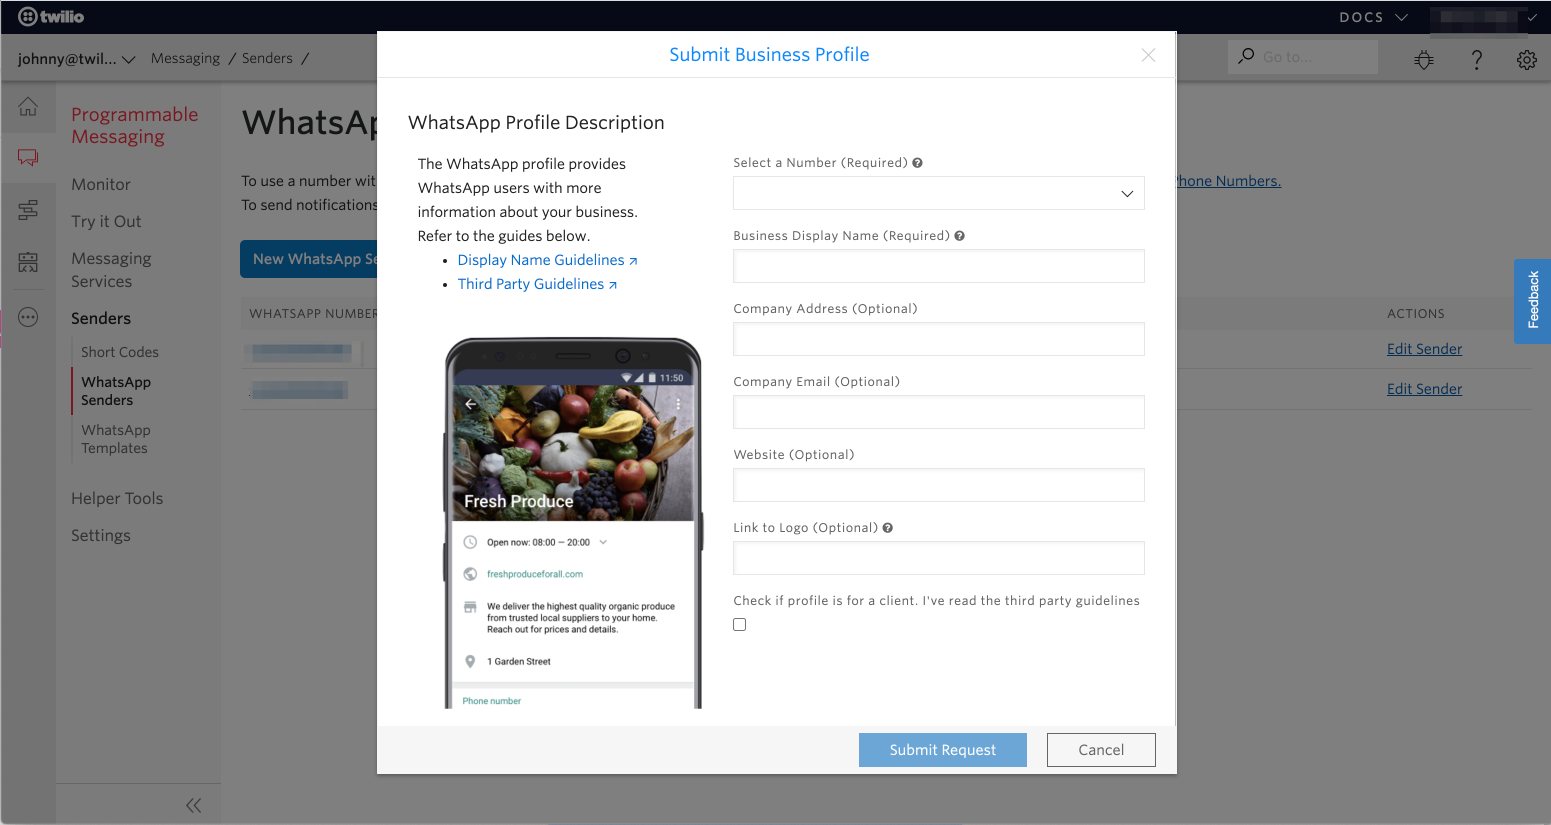Open Try it Out in sidebar
The height and width of the screenshot is (825, 1551).
pos(106,221)
